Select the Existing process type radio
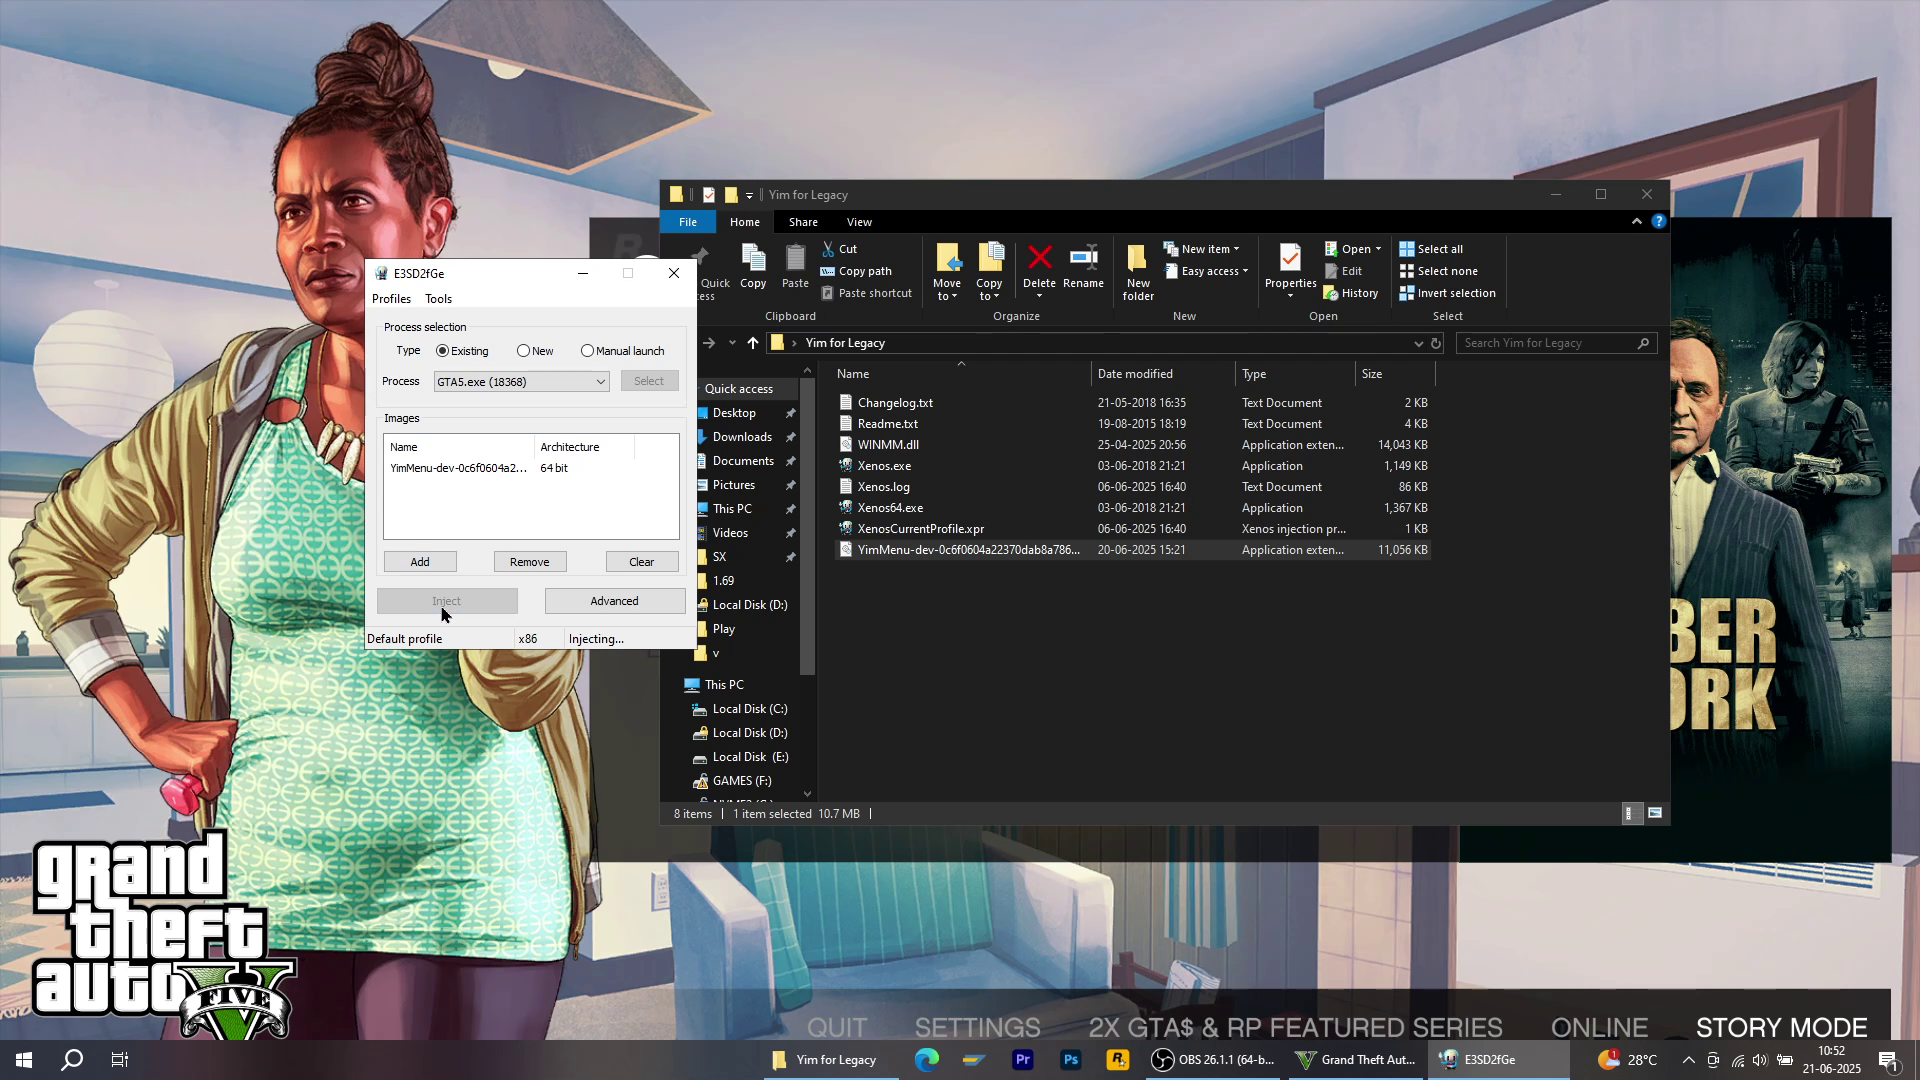Image resolution: width=1920 pixels, height=1080 pixels. [442, 351]
